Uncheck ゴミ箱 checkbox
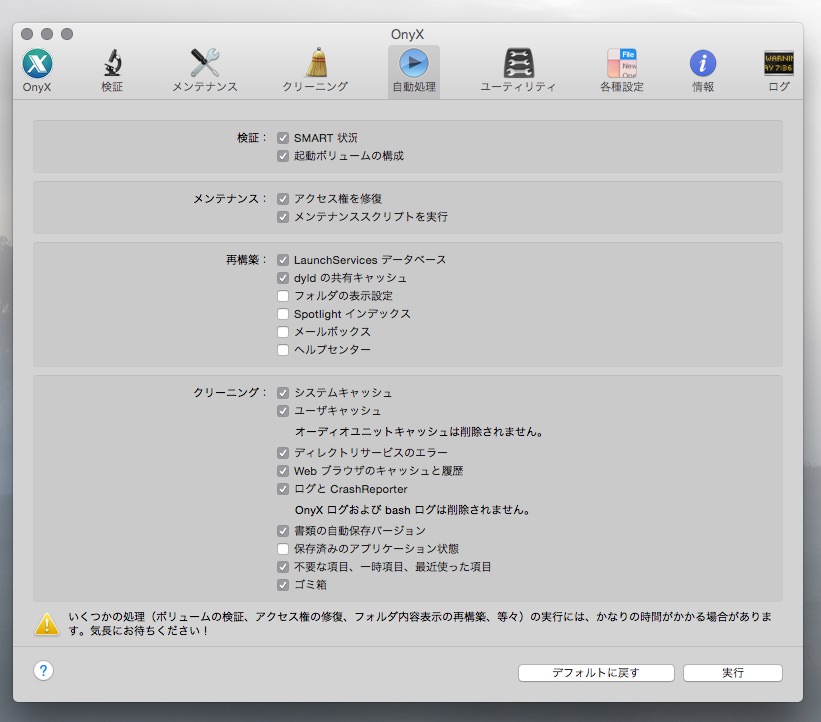This screenshot has width=821, height=722. pos(283,585)
